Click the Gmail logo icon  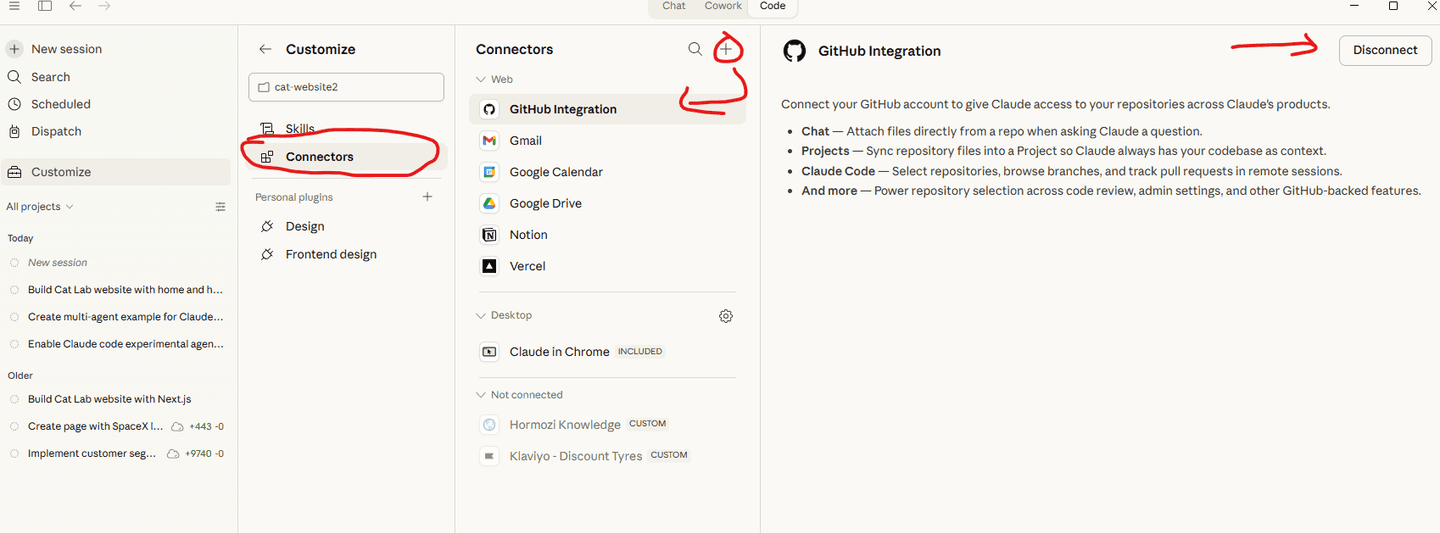click(489, 141)
